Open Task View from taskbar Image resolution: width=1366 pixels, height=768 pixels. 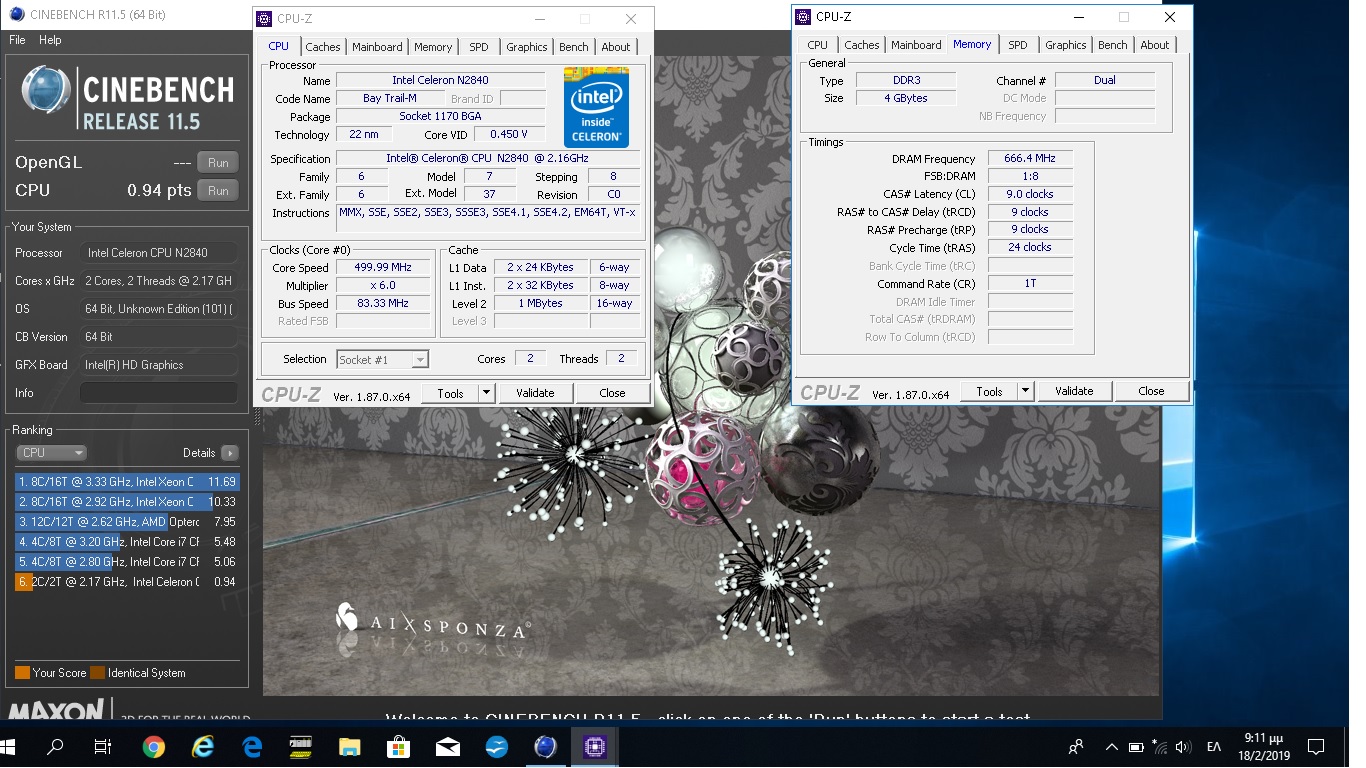(x=103, y=746)
